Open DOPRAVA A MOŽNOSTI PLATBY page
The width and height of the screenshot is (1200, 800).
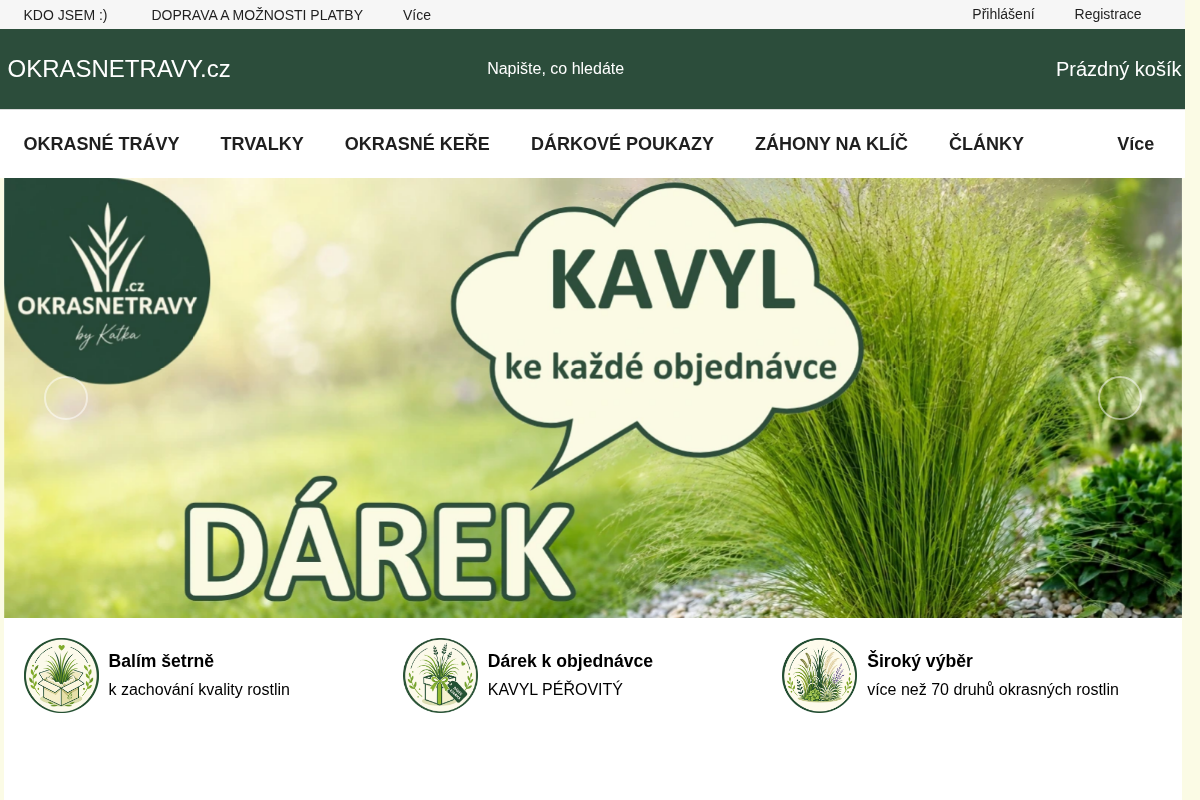[x=257, y=15]
